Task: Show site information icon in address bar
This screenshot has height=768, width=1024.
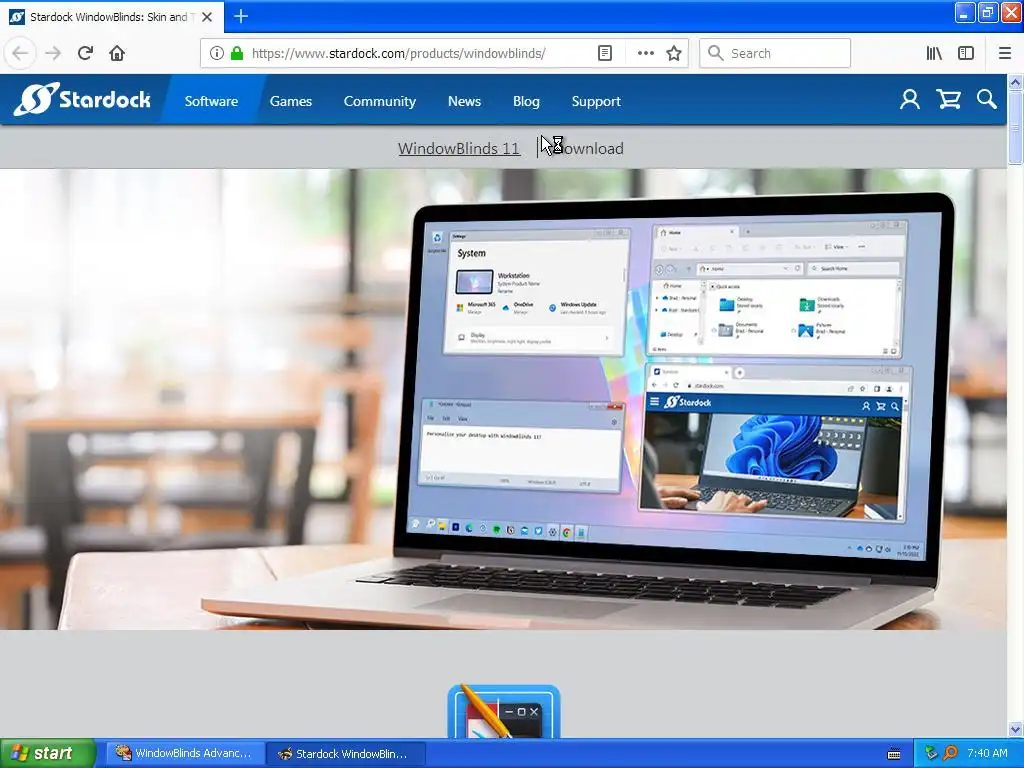Action: (217, 53)
